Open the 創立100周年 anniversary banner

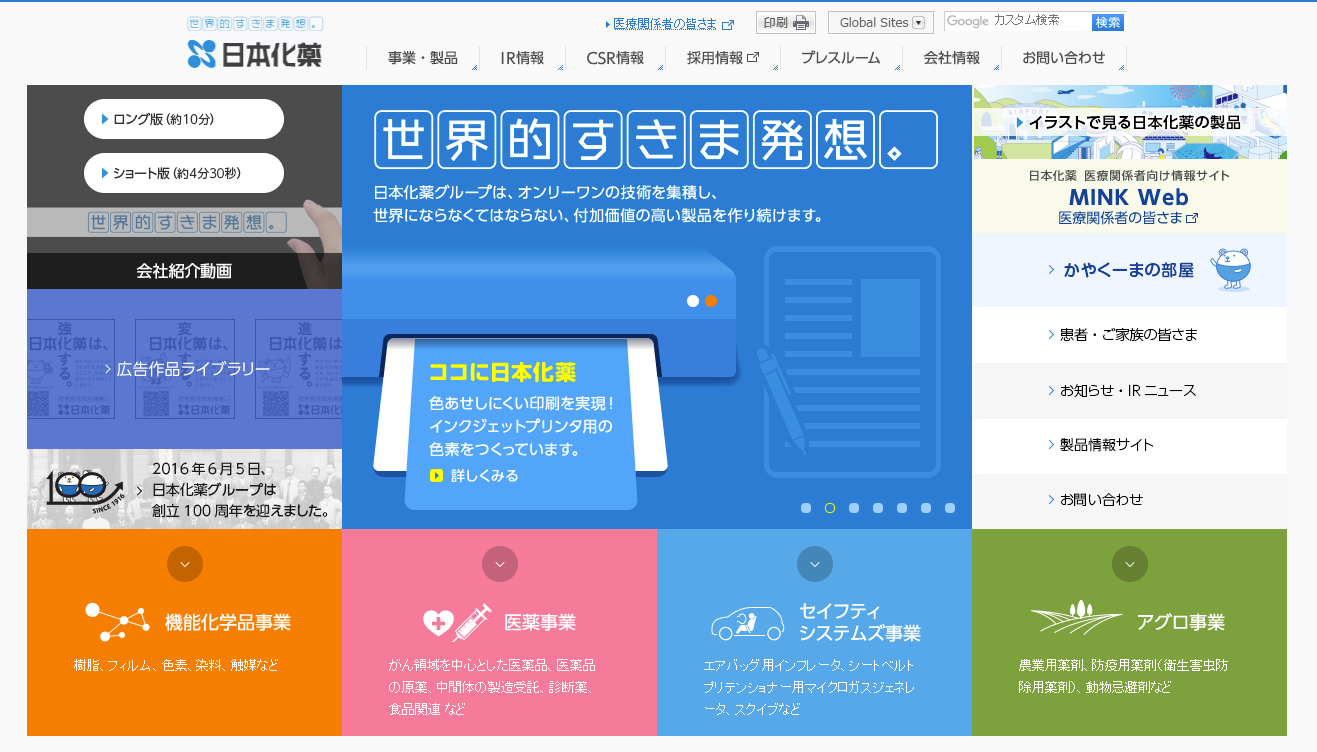[x=185, y=489]
